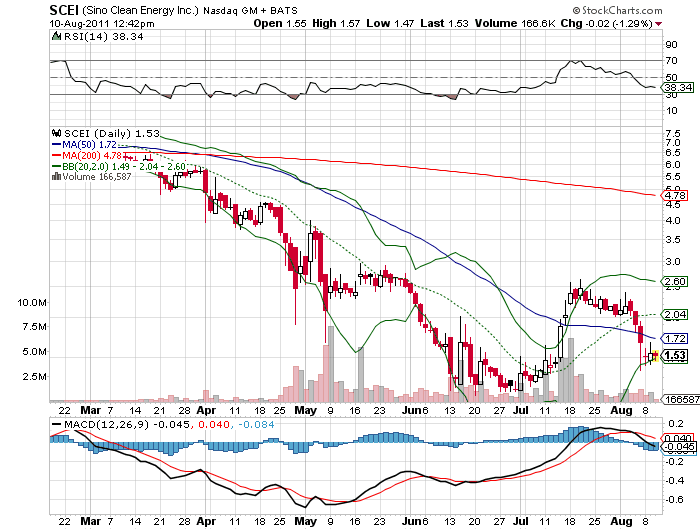This screenshot has height=530, width=700.
Task: Click the bold 1.53 last price tag
Action: [x=675, y=355]
